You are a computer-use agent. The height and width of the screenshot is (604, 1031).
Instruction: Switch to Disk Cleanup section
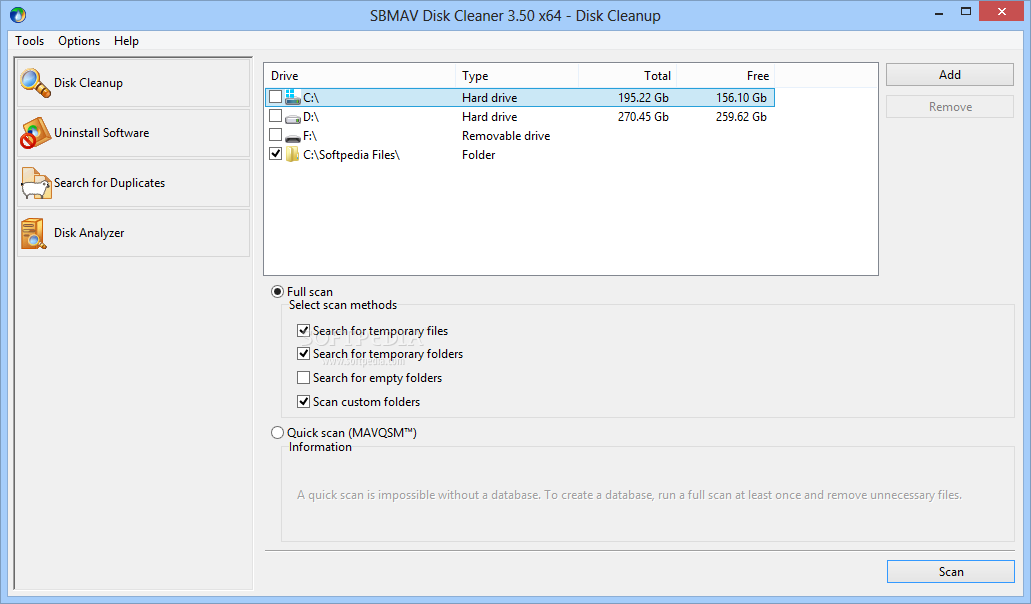coord(133,83)
